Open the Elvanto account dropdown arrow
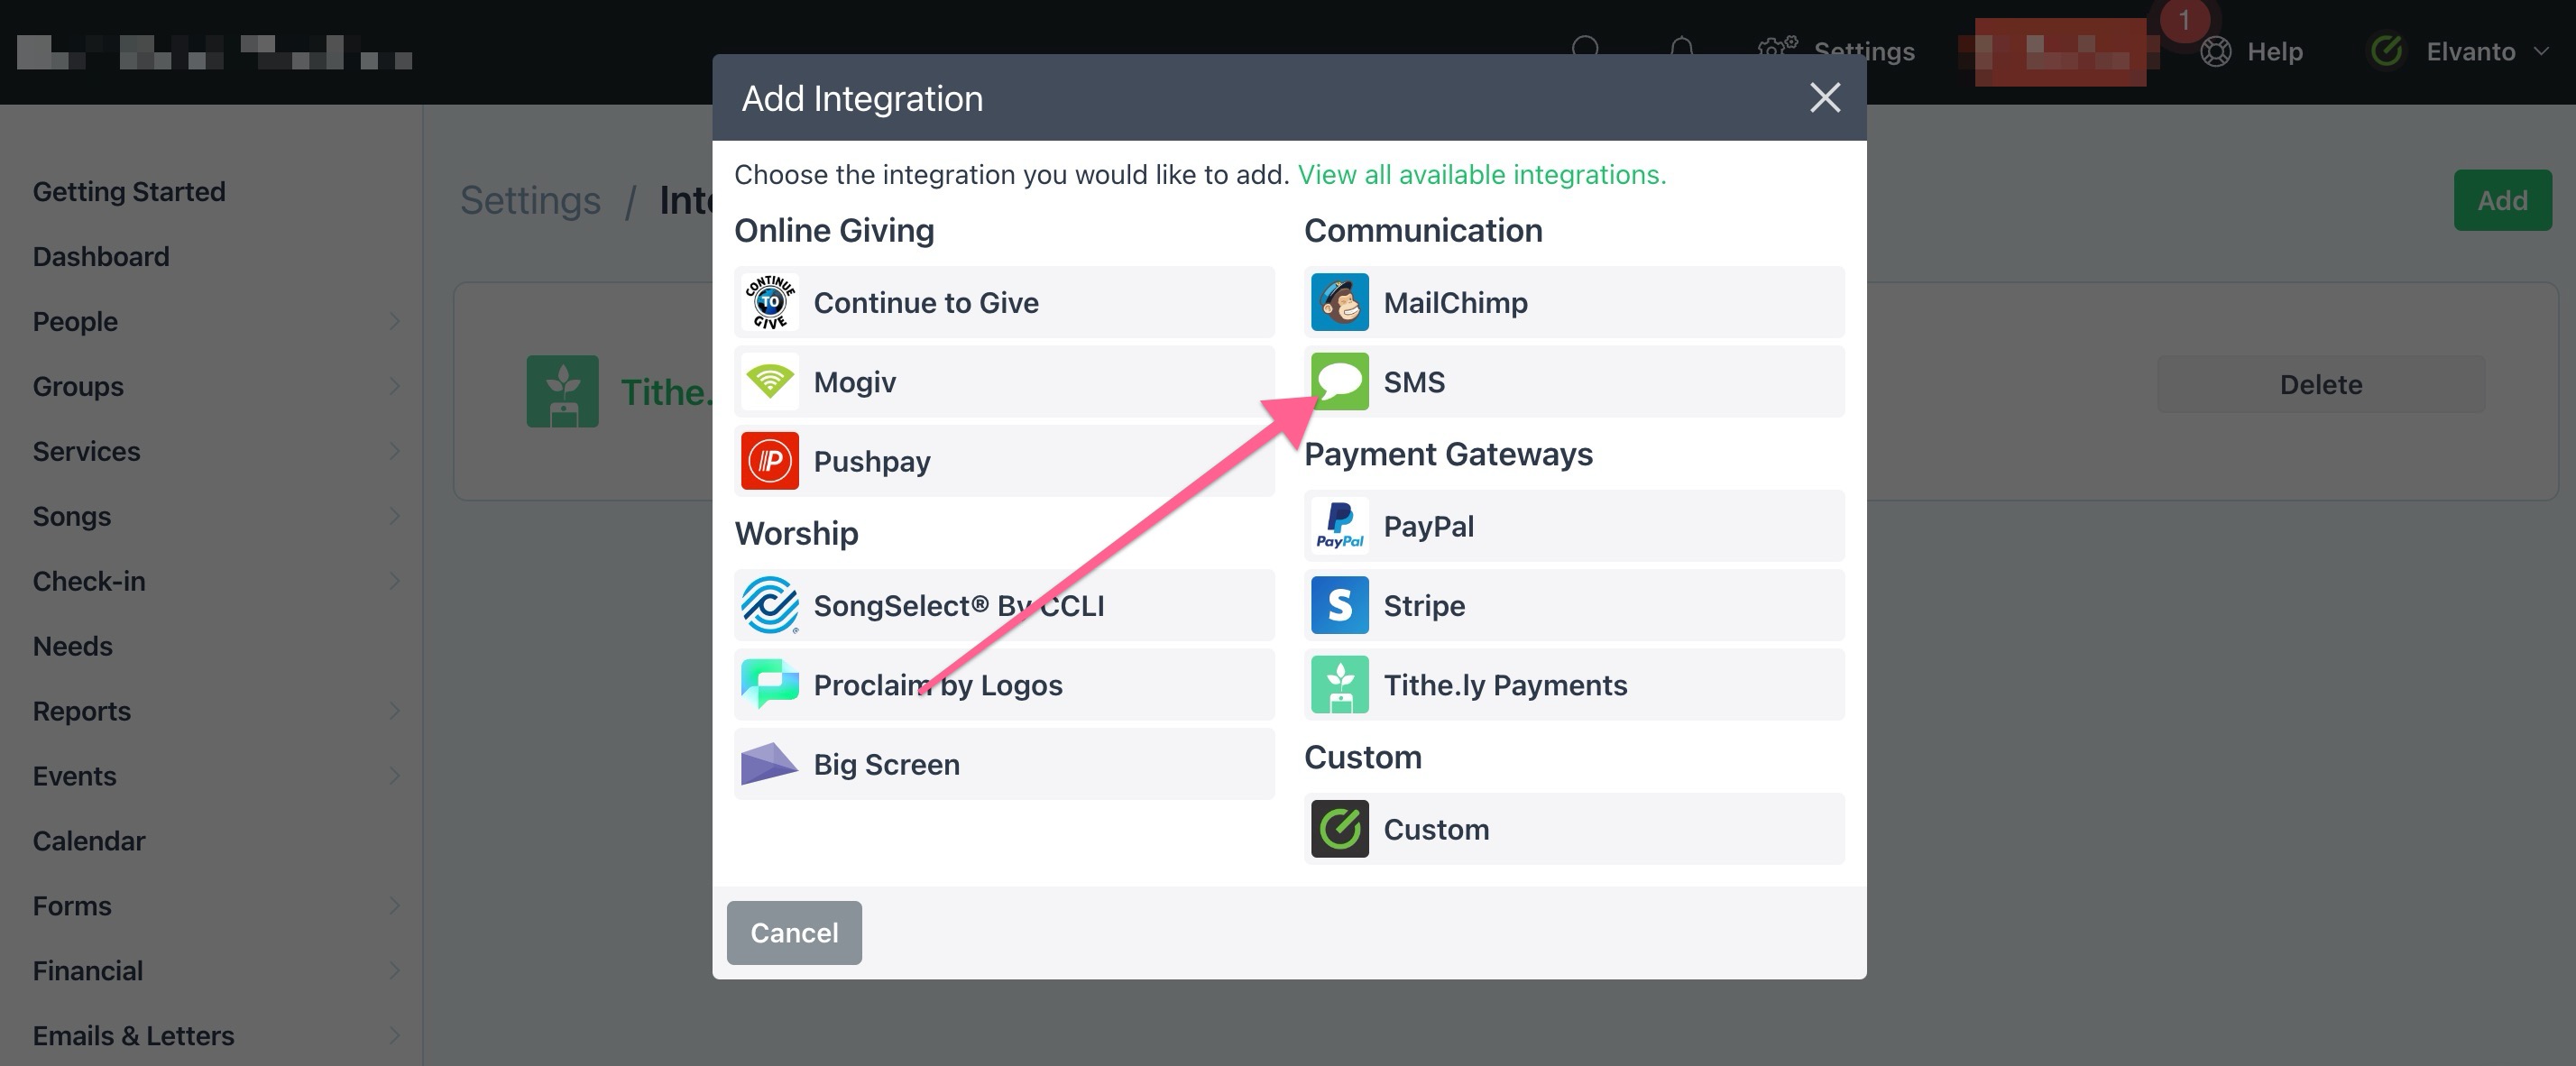 pos(2541,51)
